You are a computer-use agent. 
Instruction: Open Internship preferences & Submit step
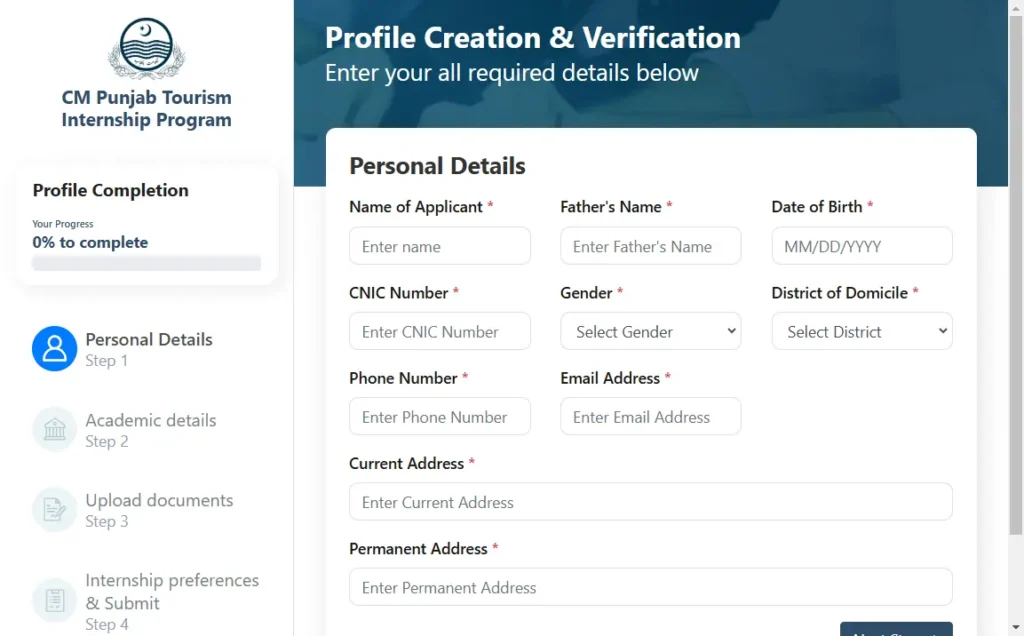(172, 601)
